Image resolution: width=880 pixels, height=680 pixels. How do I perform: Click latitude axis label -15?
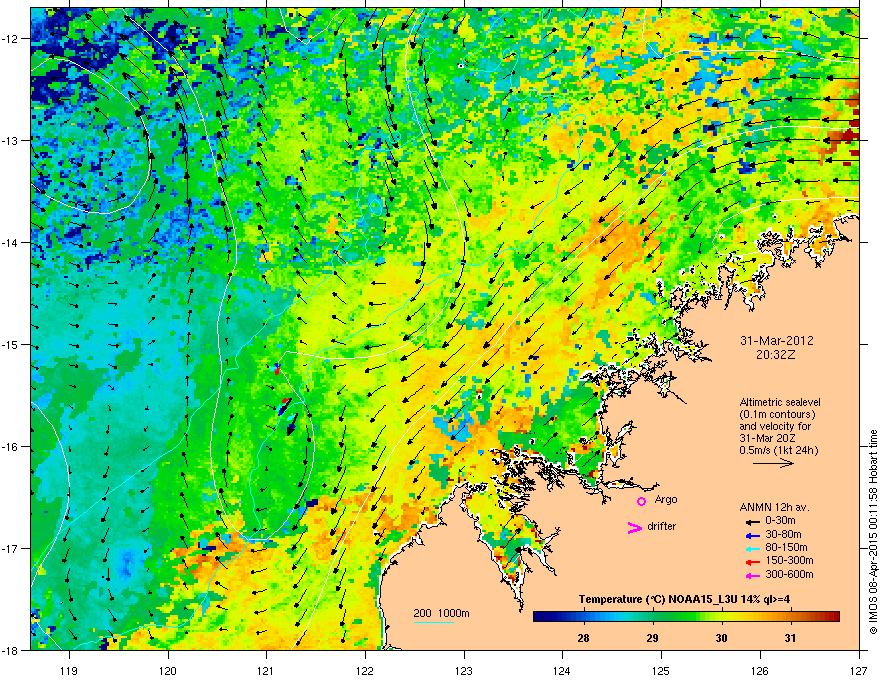11,344
